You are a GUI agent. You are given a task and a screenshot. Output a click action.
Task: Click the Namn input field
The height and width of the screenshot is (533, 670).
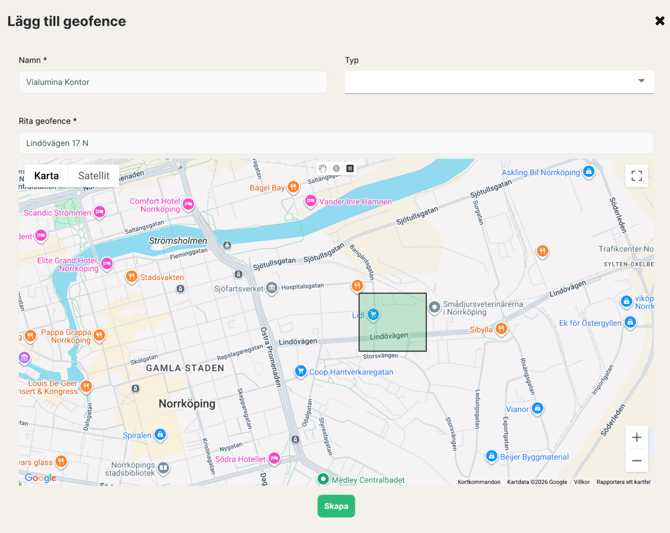tap(173, 82)
